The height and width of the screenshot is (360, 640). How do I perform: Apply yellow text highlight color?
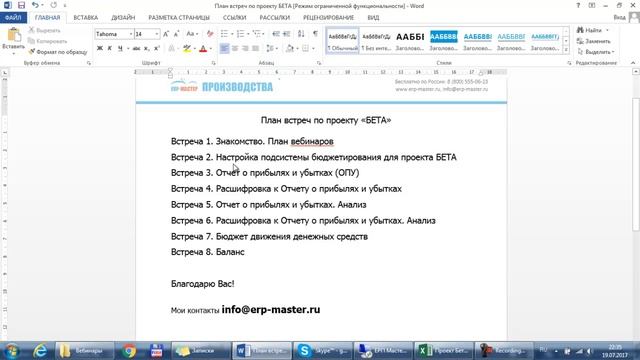pyautogui.click(x=187, y=48)
